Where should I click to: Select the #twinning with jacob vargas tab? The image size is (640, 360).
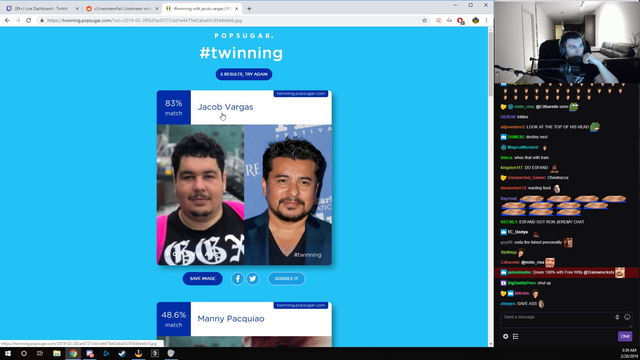(x=202, y=9)
